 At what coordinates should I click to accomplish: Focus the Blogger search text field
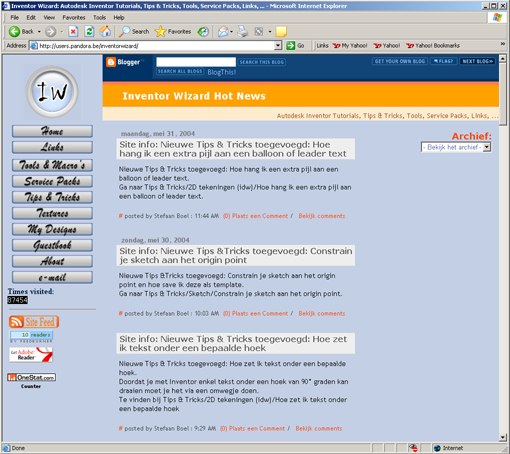point(196,62)
